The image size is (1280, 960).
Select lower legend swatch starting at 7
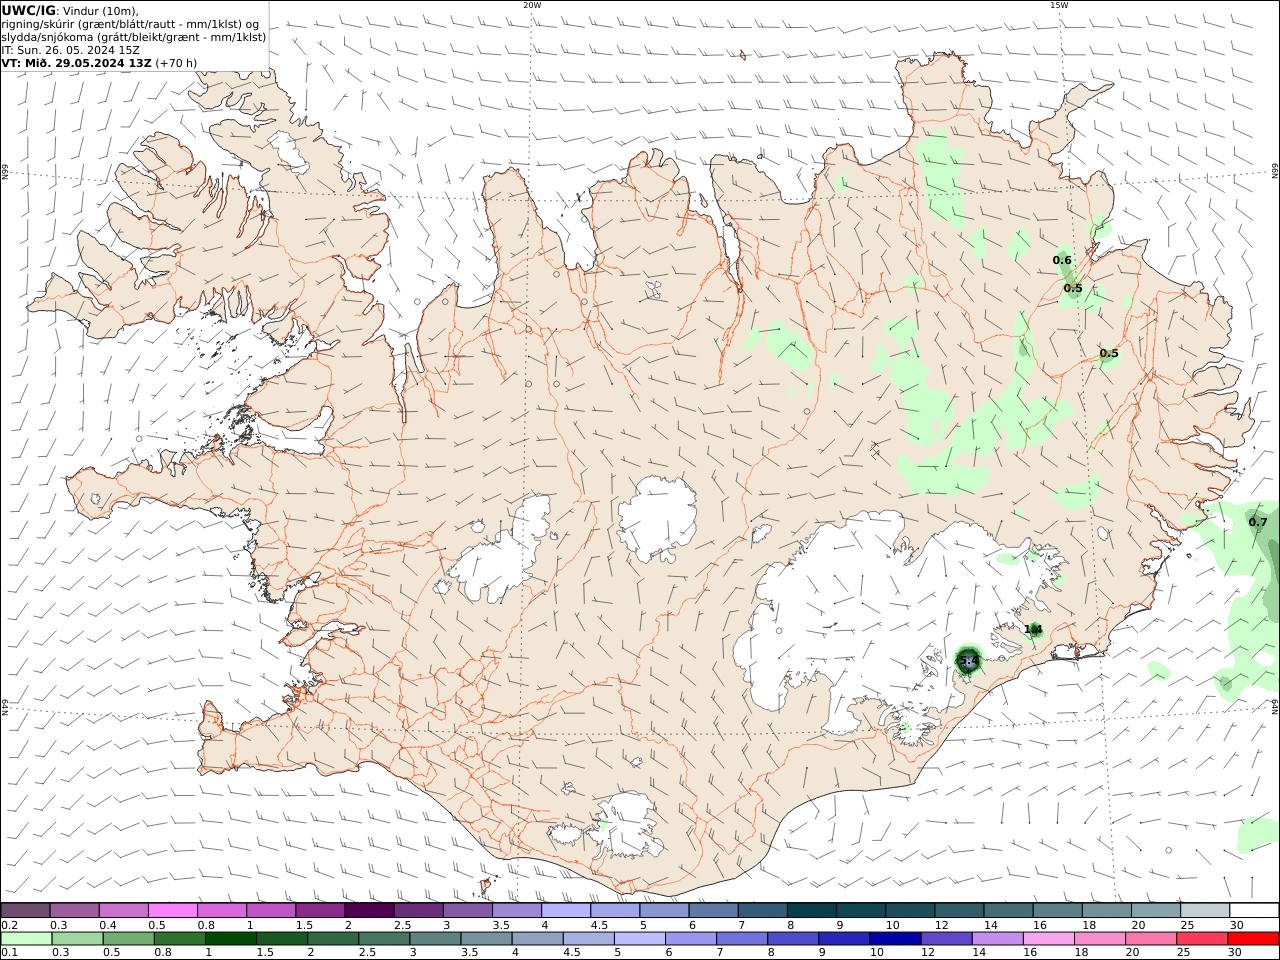tap(741, 939)
